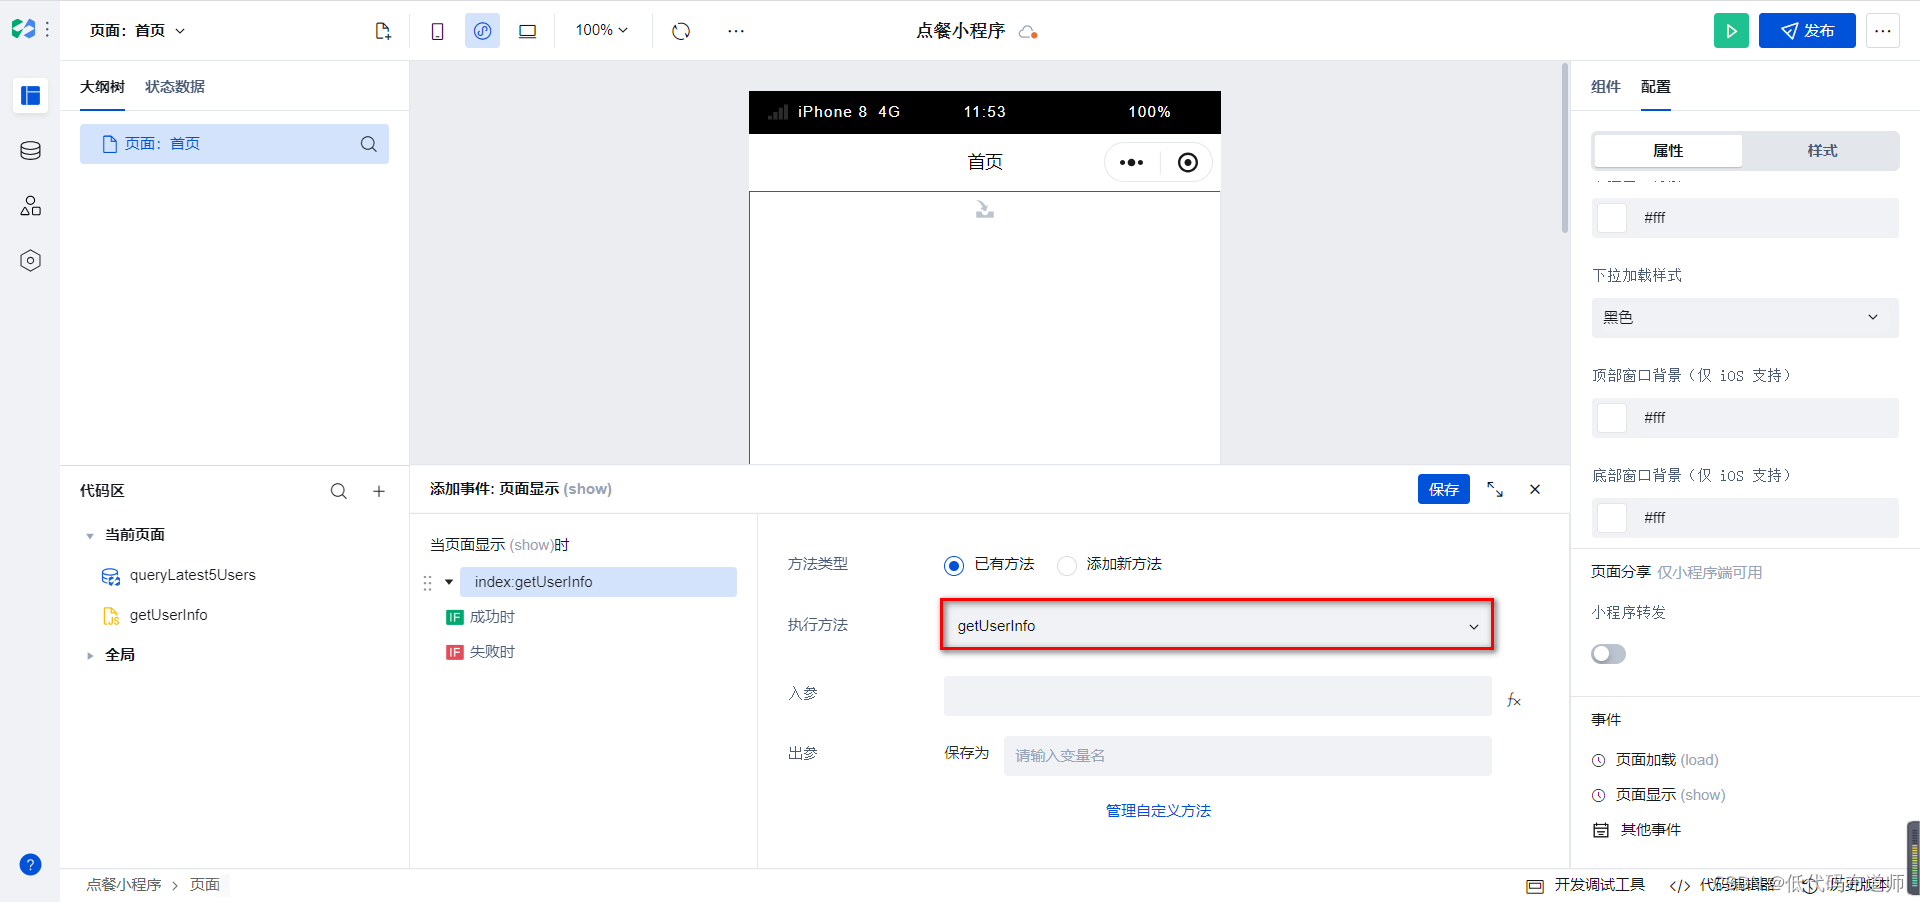
Task: Select the 成功时 IF branch
Action: tap(480, 617)
